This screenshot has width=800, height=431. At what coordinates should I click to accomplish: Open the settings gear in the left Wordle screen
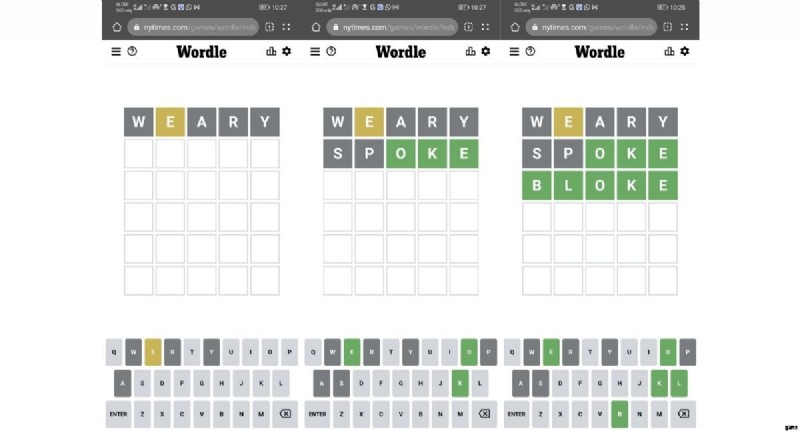(287, 52)
